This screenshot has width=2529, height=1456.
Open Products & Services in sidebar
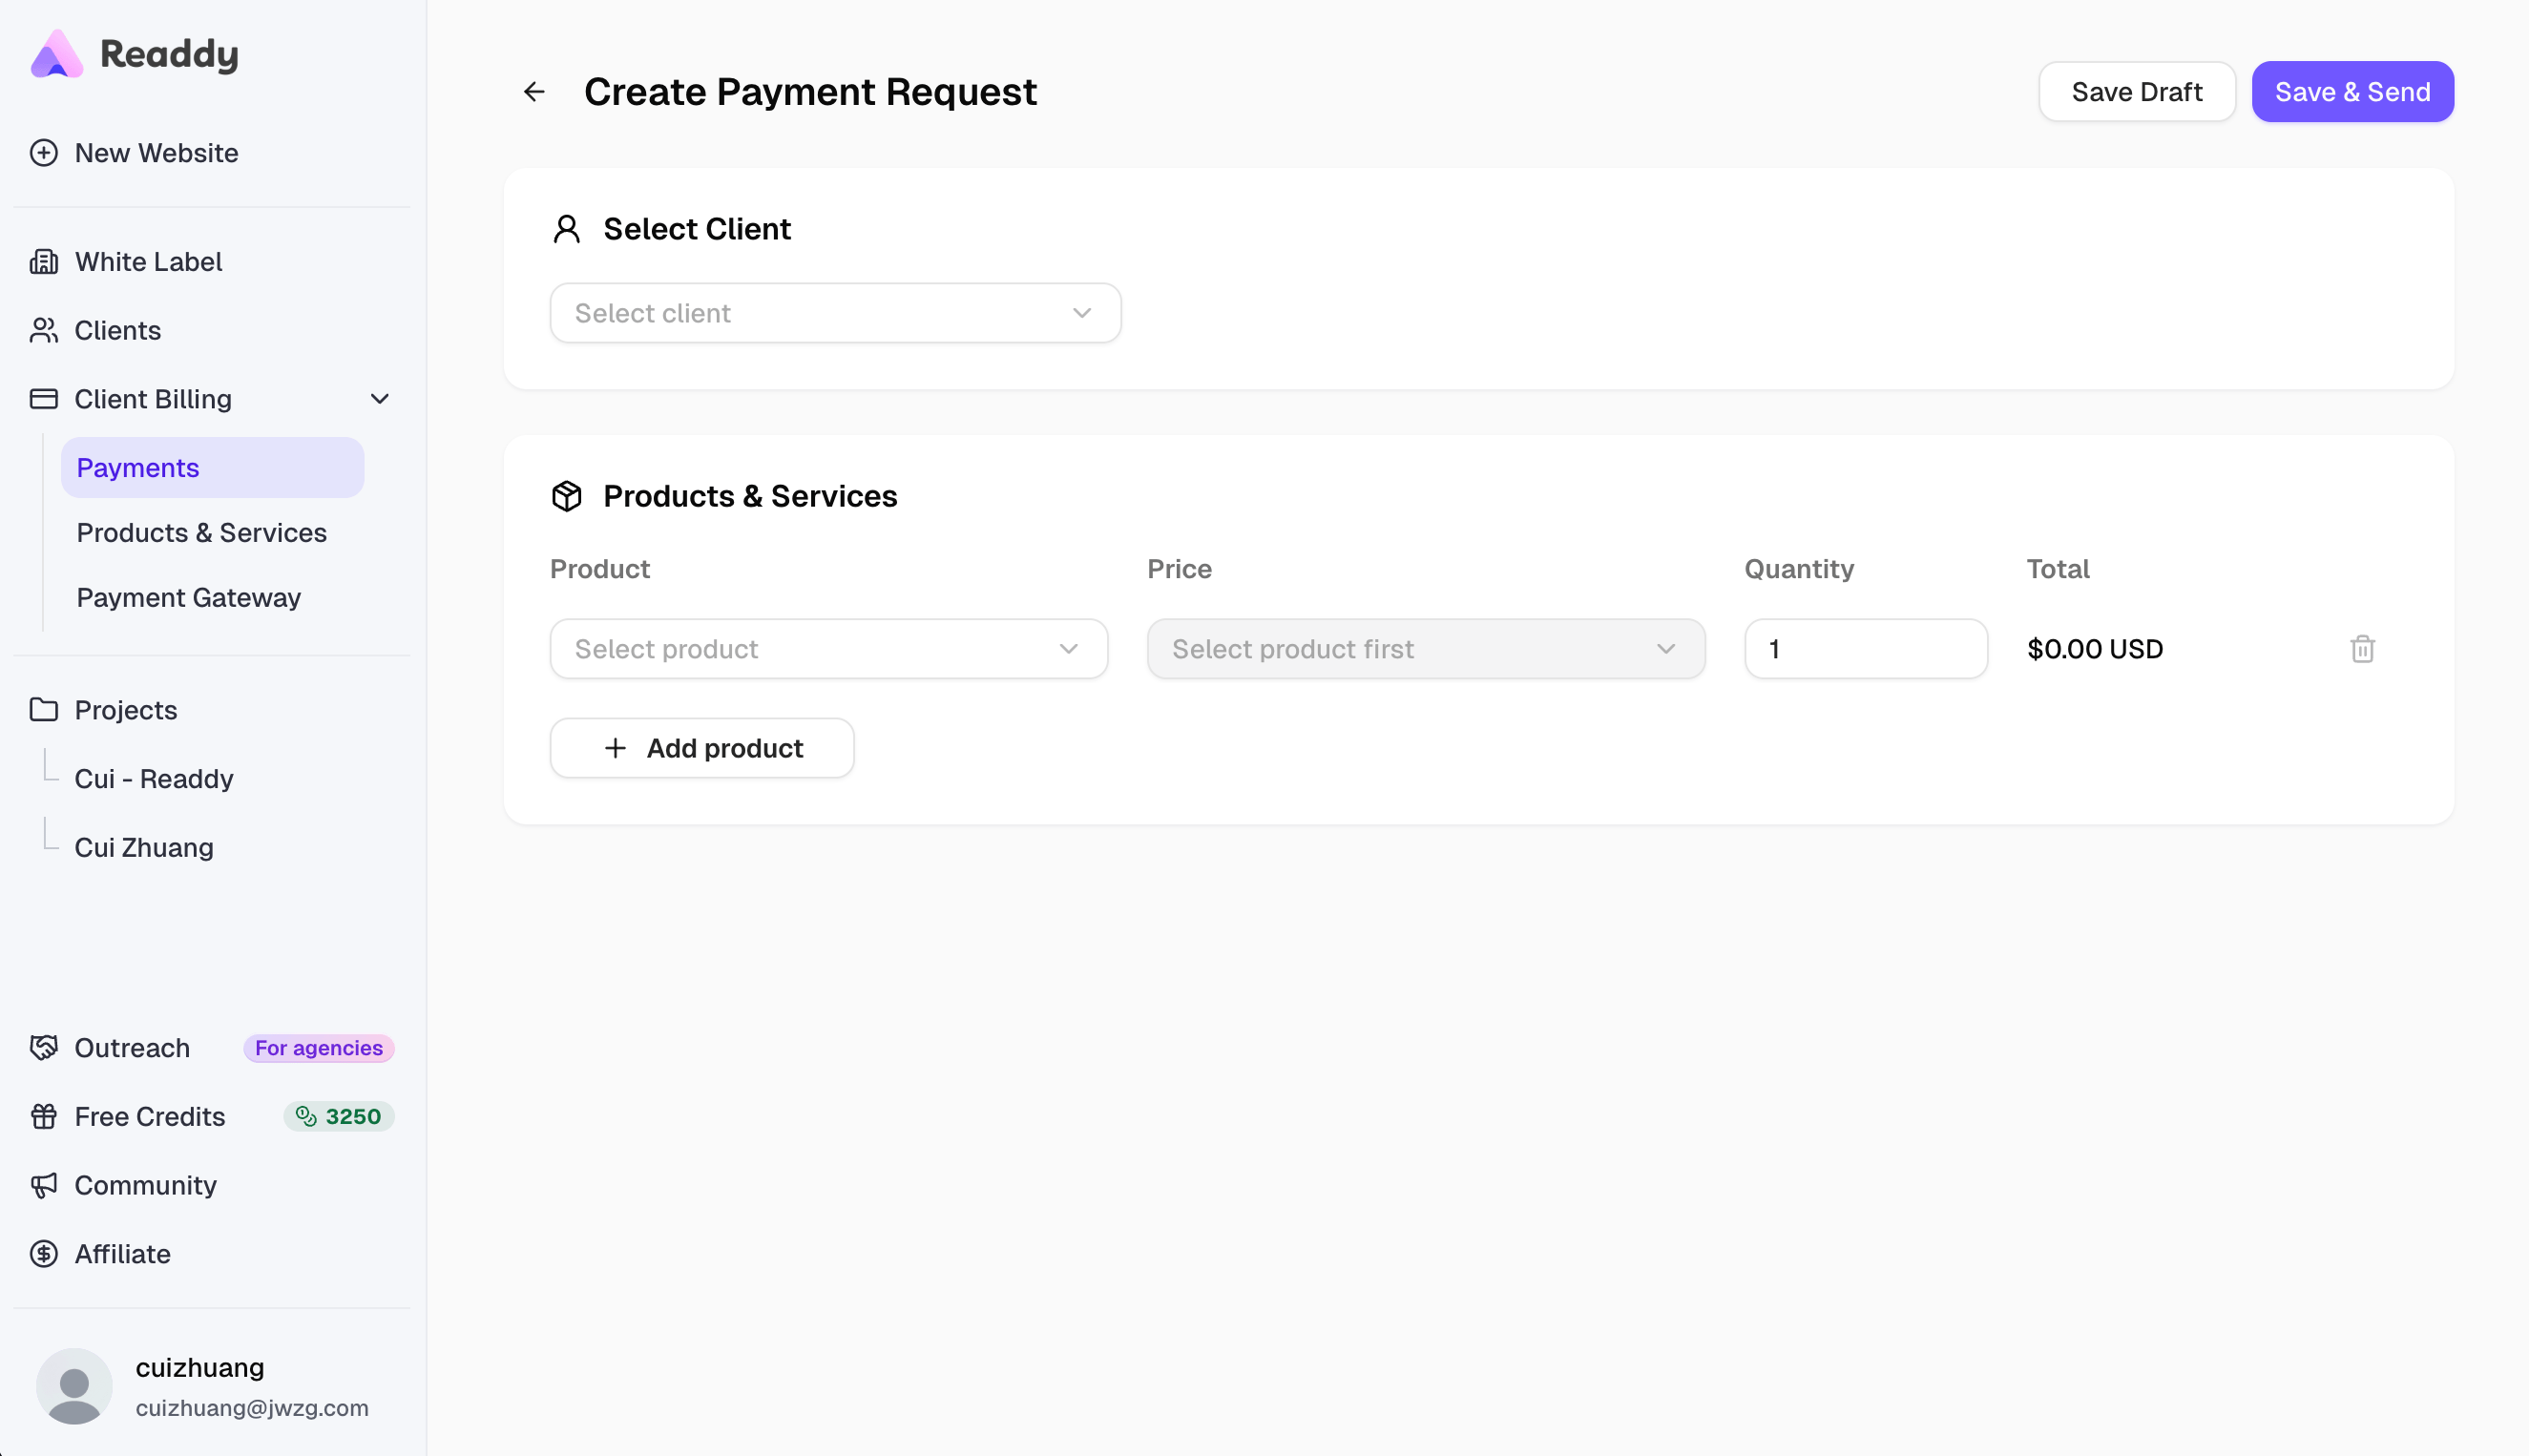click(x=202, y=533)
